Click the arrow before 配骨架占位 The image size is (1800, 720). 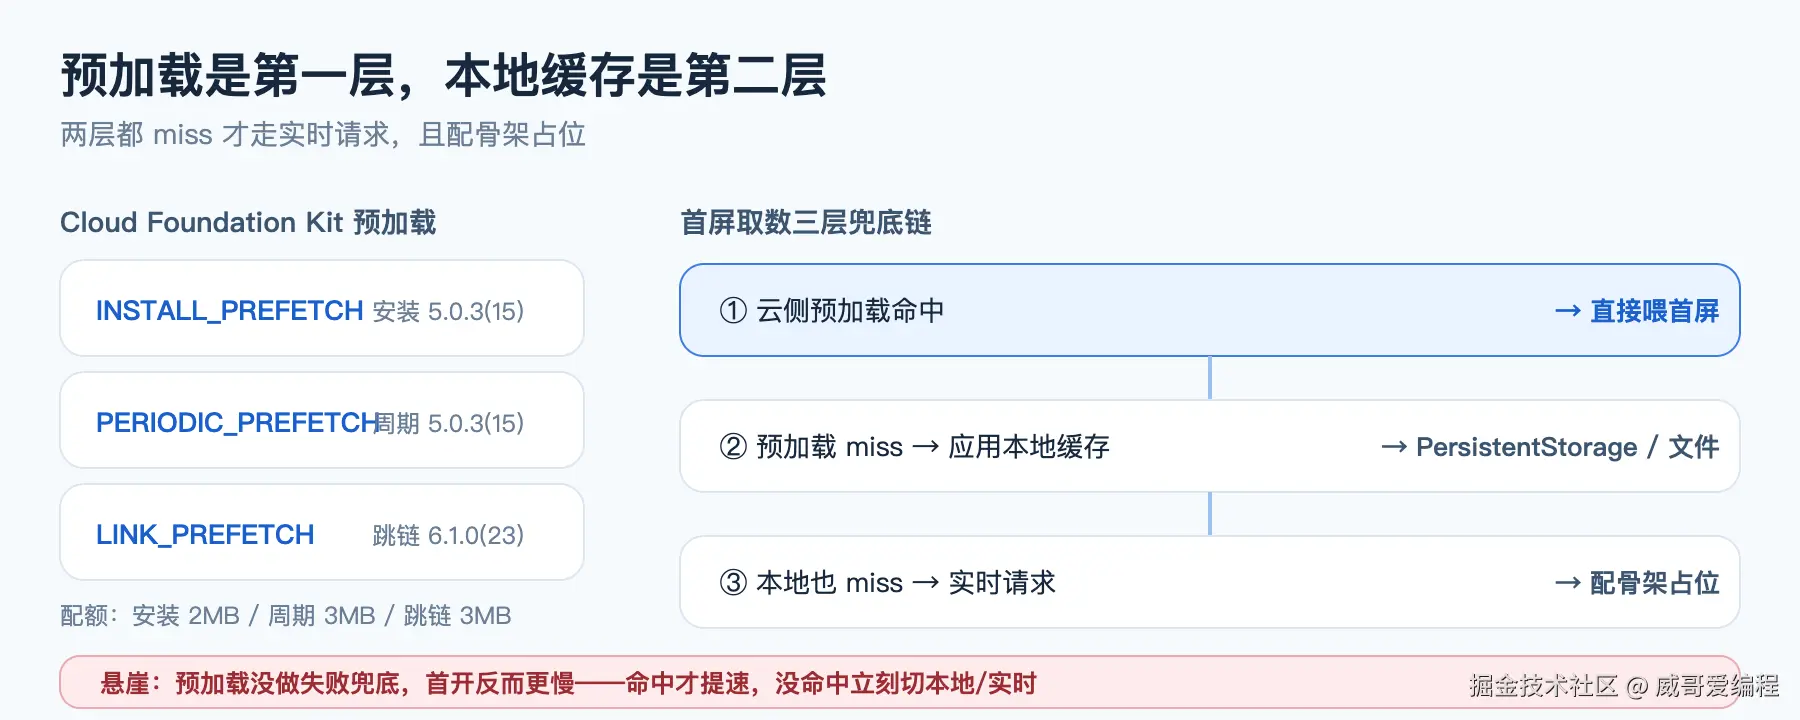point(1568,584)
